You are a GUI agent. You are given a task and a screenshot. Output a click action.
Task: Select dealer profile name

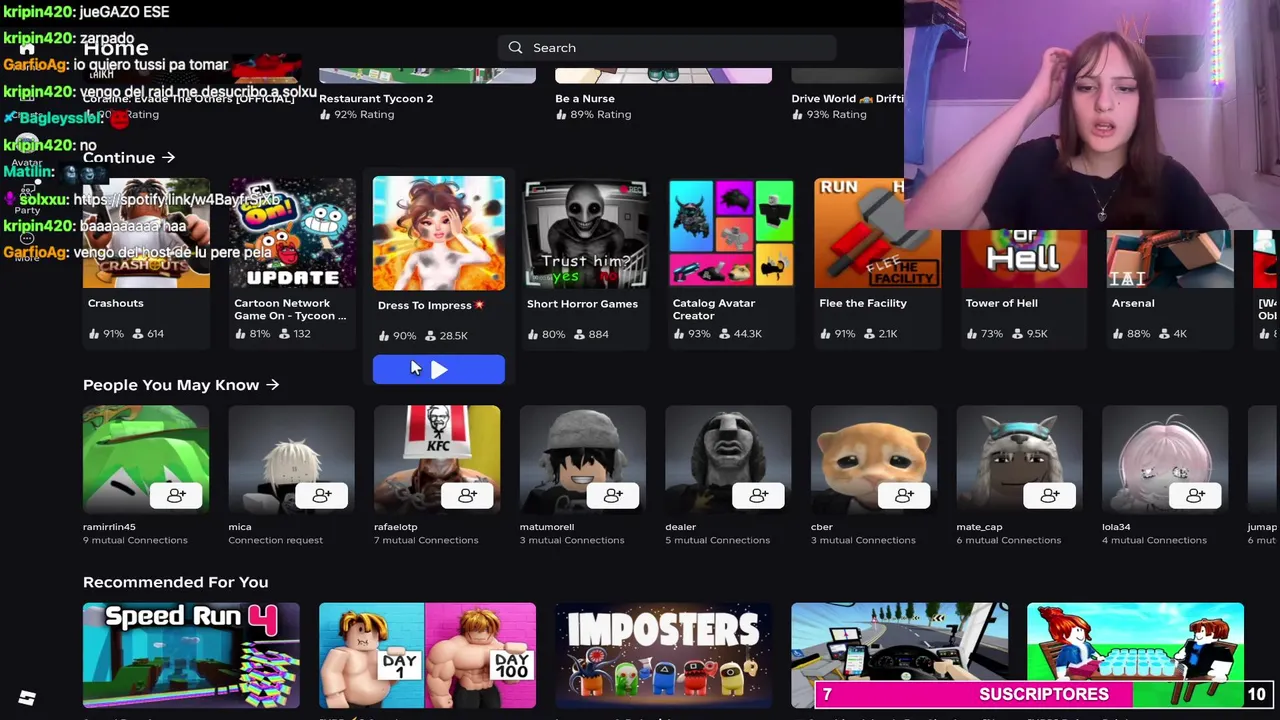680,527
